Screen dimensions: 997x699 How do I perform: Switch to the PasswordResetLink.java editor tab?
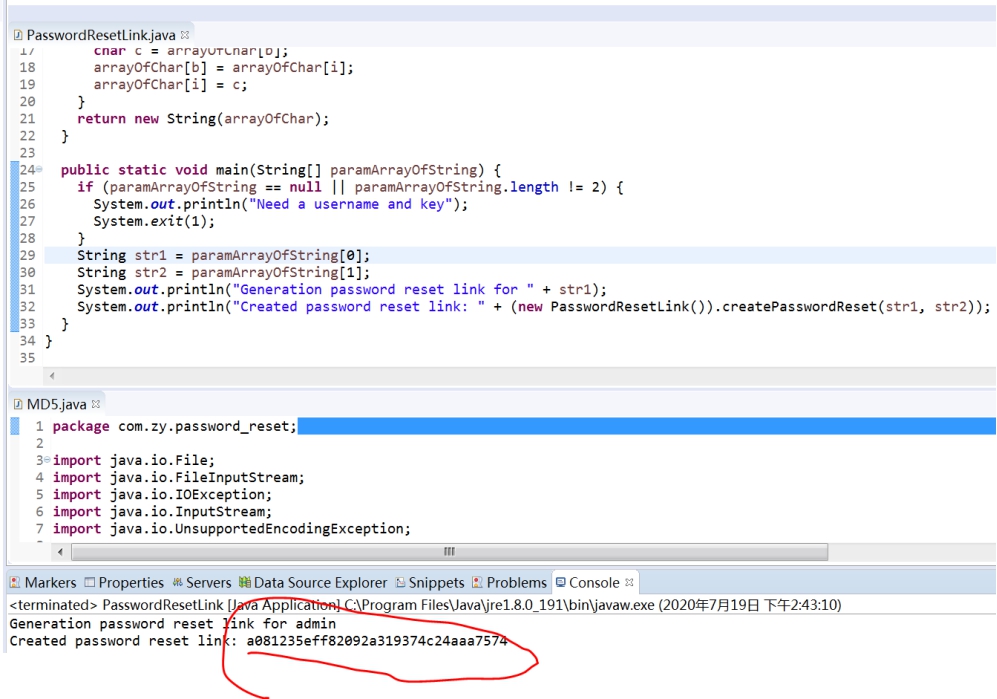click(100, 35)
